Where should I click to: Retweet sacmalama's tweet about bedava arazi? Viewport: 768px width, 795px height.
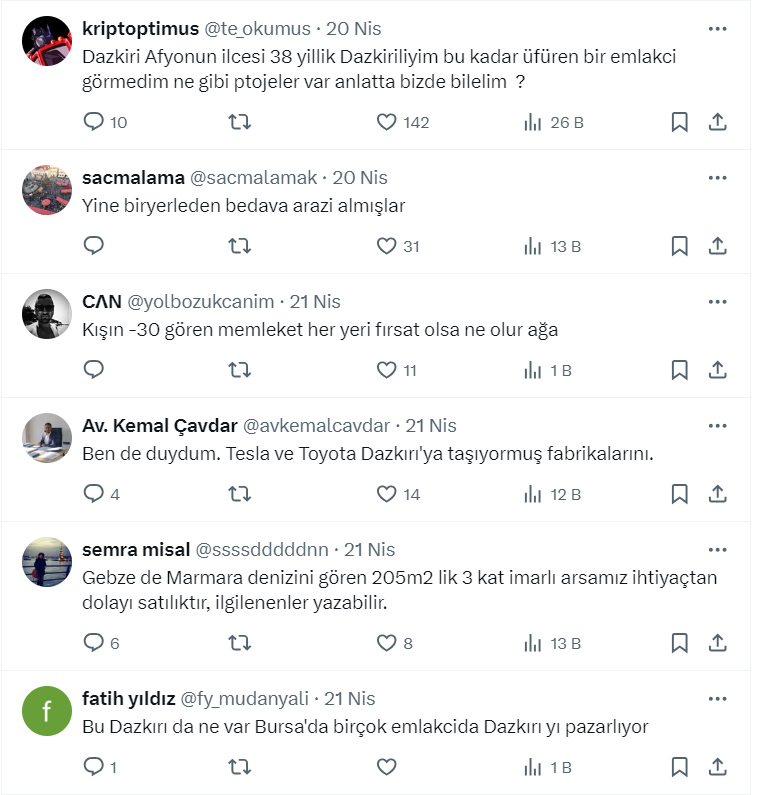point(240,246)
